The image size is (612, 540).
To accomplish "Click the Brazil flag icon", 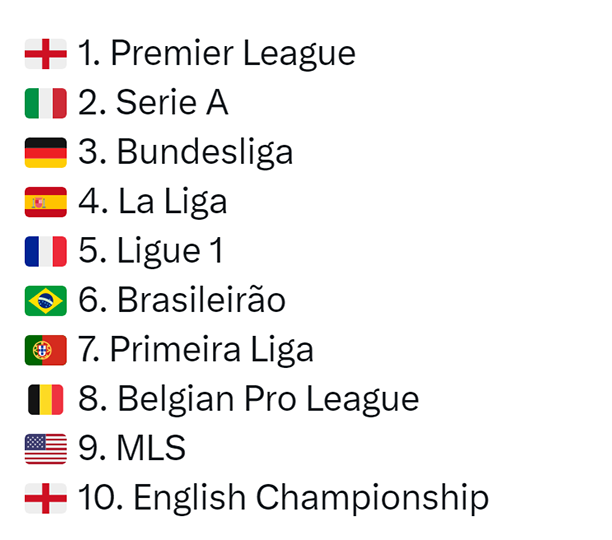I will (x=45, y=300).
